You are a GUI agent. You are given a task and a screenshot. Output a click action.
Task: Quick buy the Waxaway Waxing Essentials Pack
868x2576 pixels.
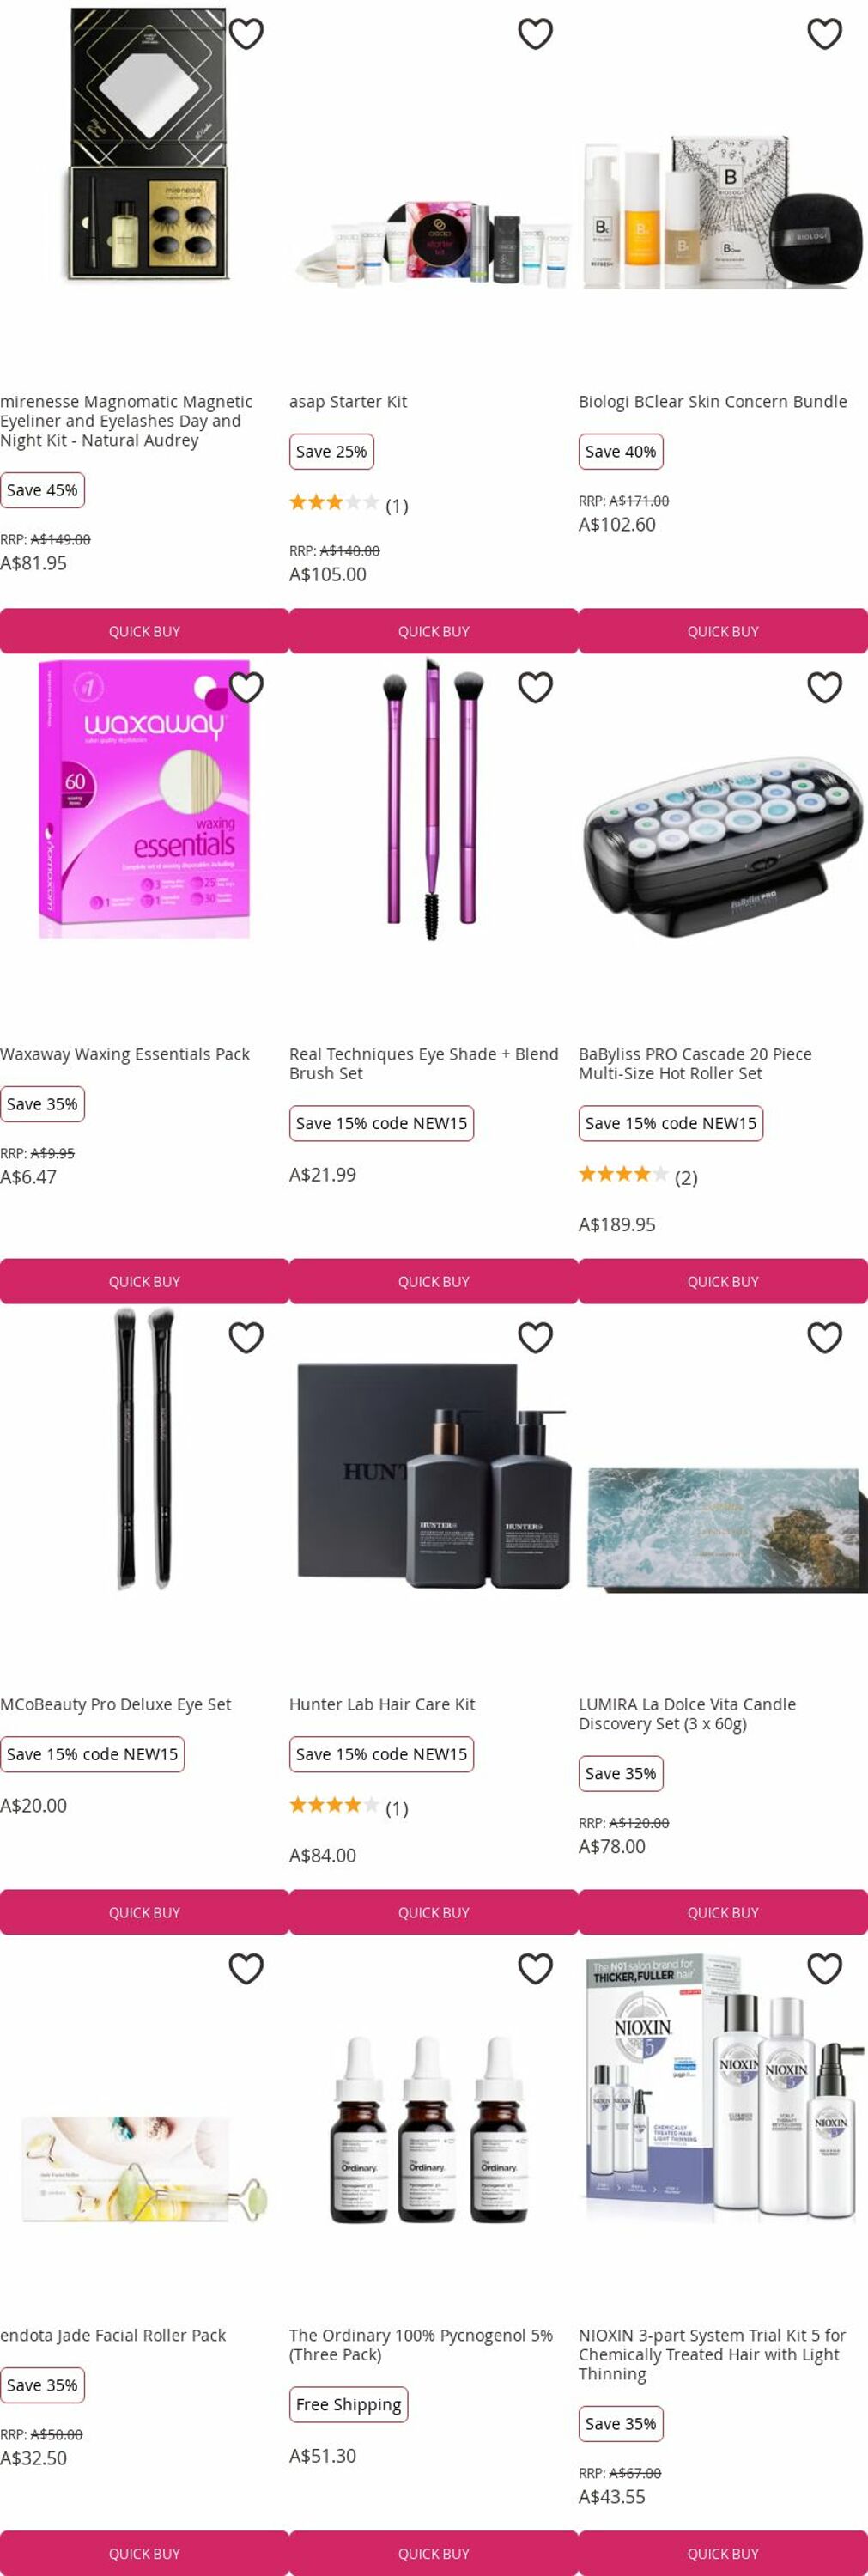pos(144,1281)
